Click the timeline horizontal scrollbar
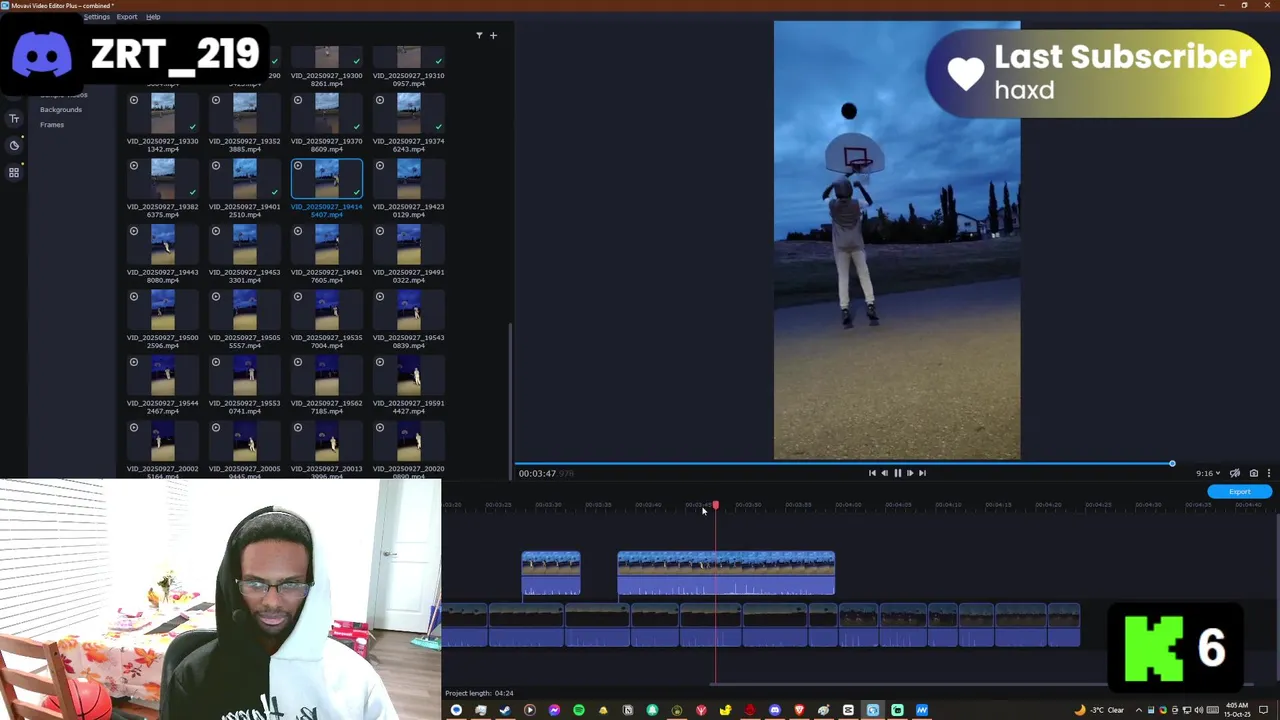1280x720 pixels. coord(980,685)
